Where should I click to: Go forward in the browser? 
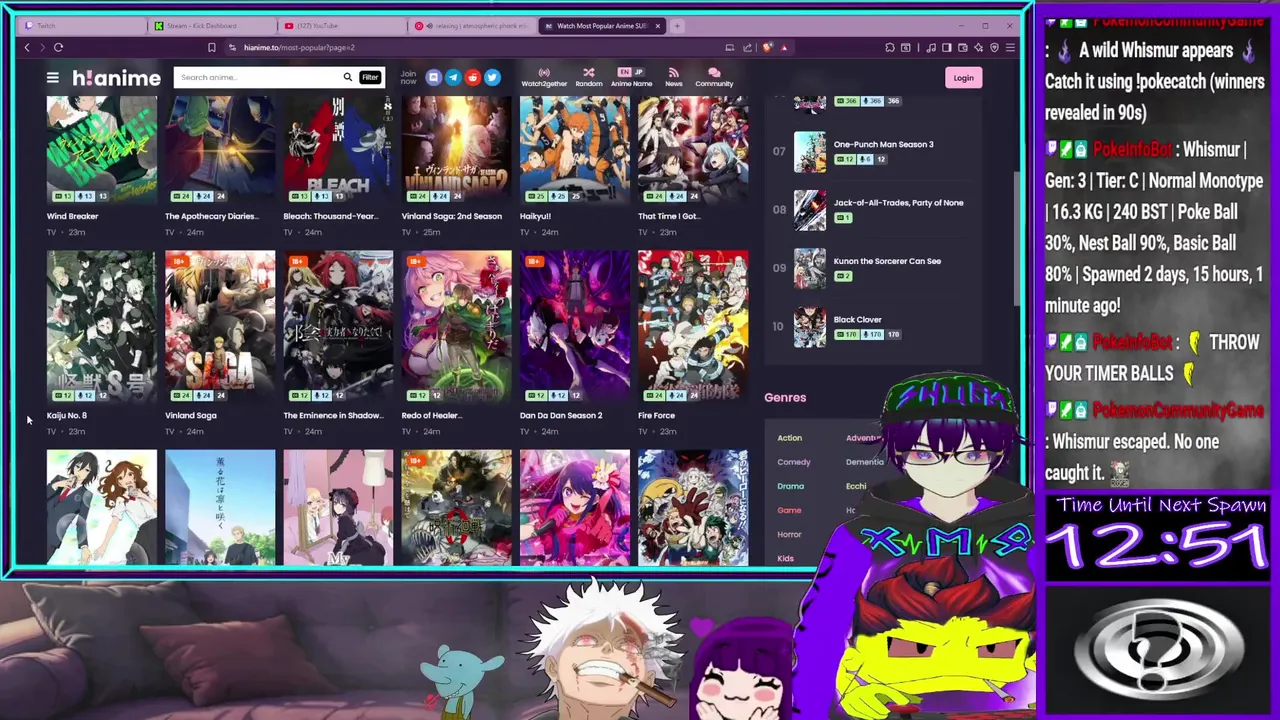point(41,47)
